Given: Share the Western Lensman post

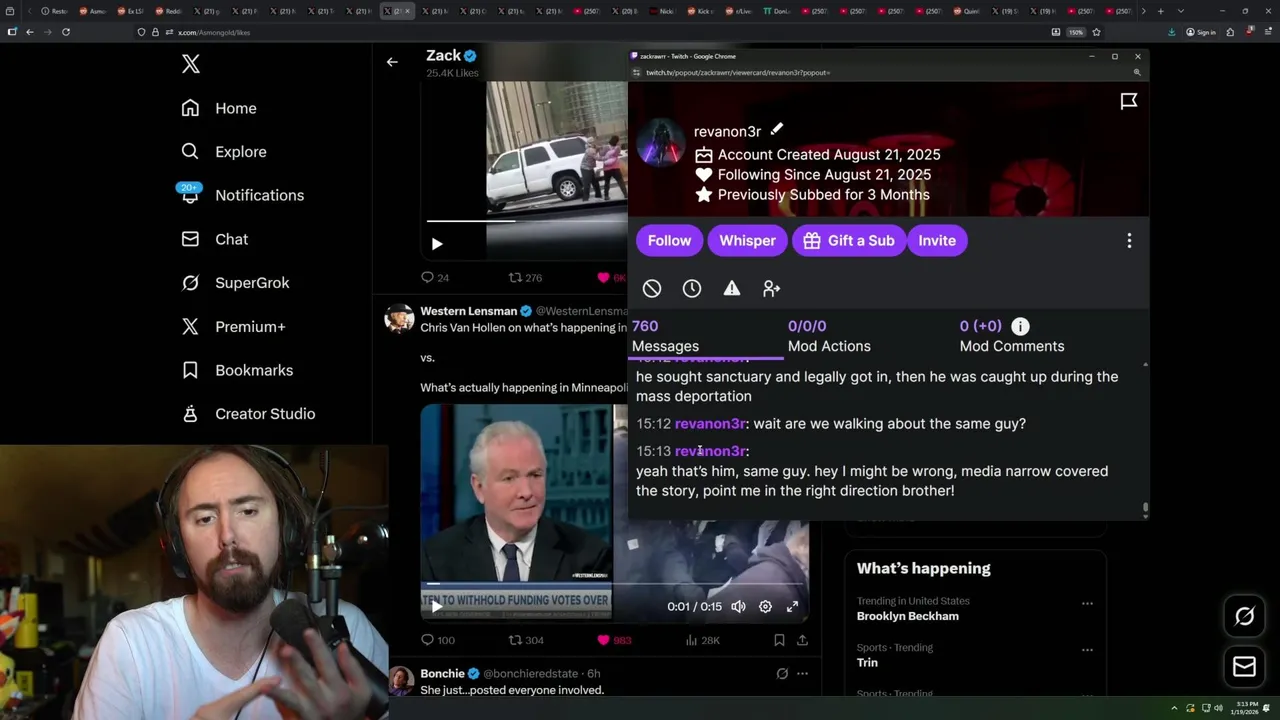Looking at the screenshot, I should click(x=802, y=640).
